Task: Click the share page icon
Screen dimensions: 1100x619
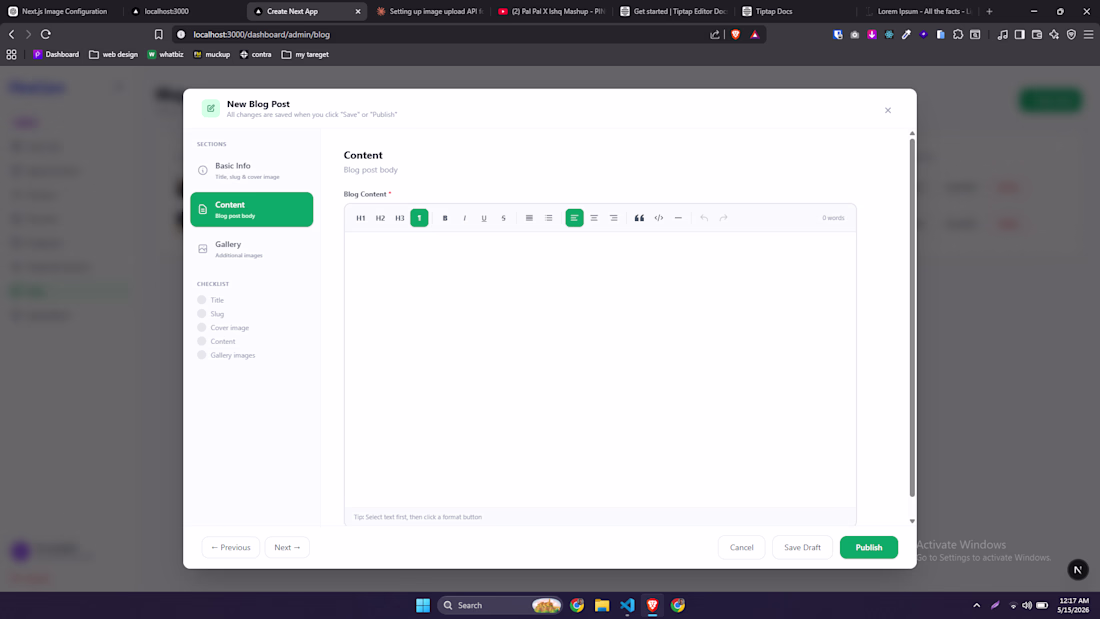Action: [715, 34]
